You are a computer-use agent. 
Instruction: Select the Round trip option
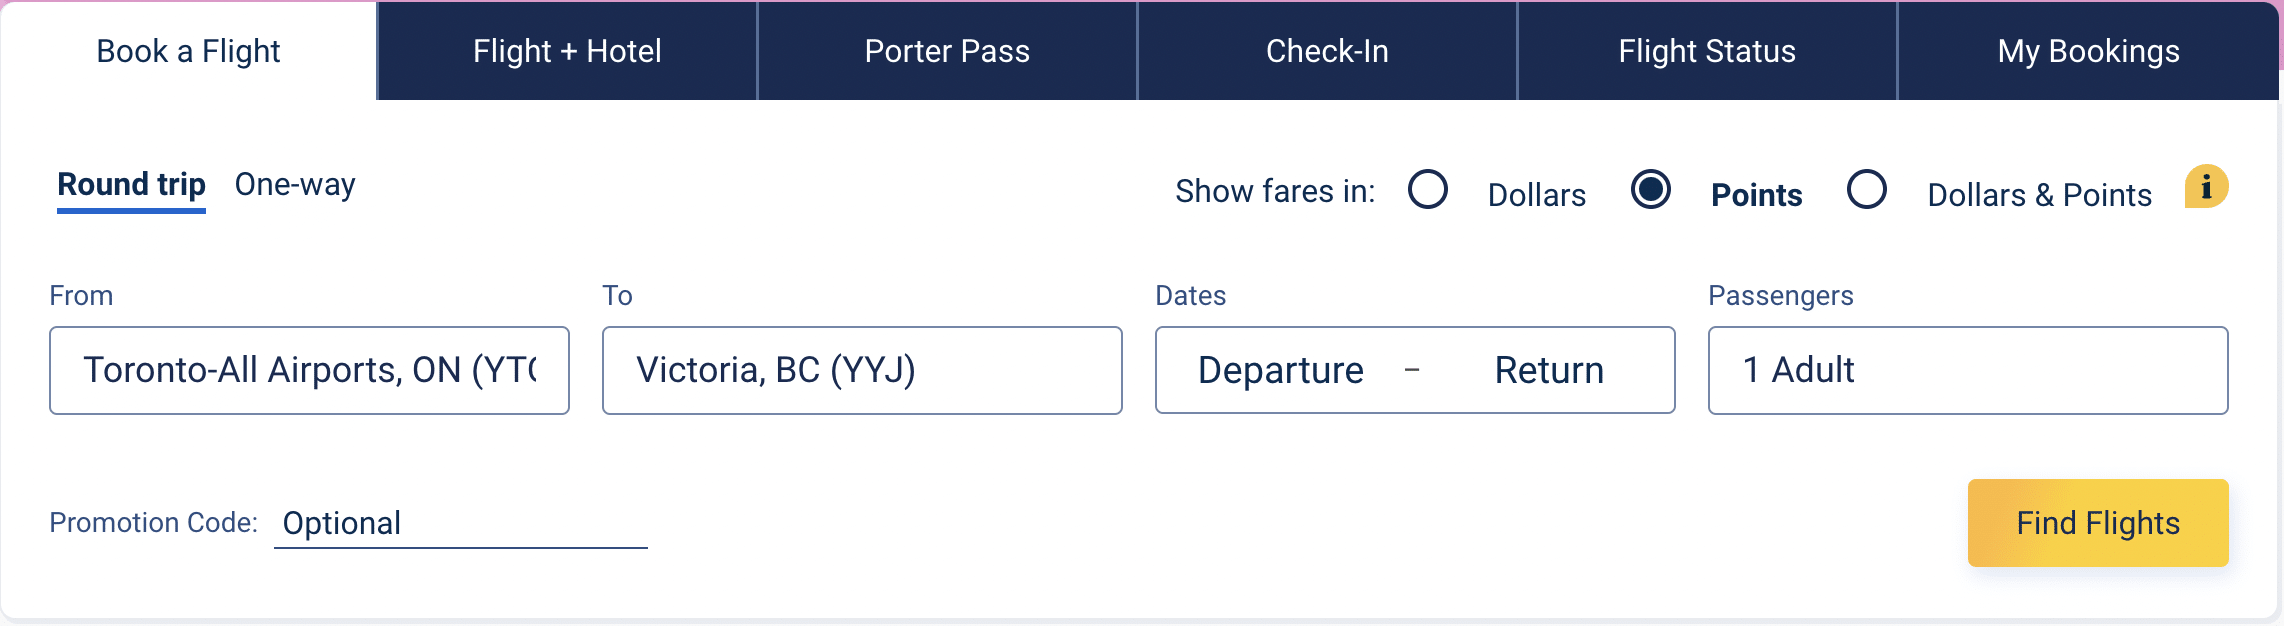pyautogui.click(x=131, y=185)
